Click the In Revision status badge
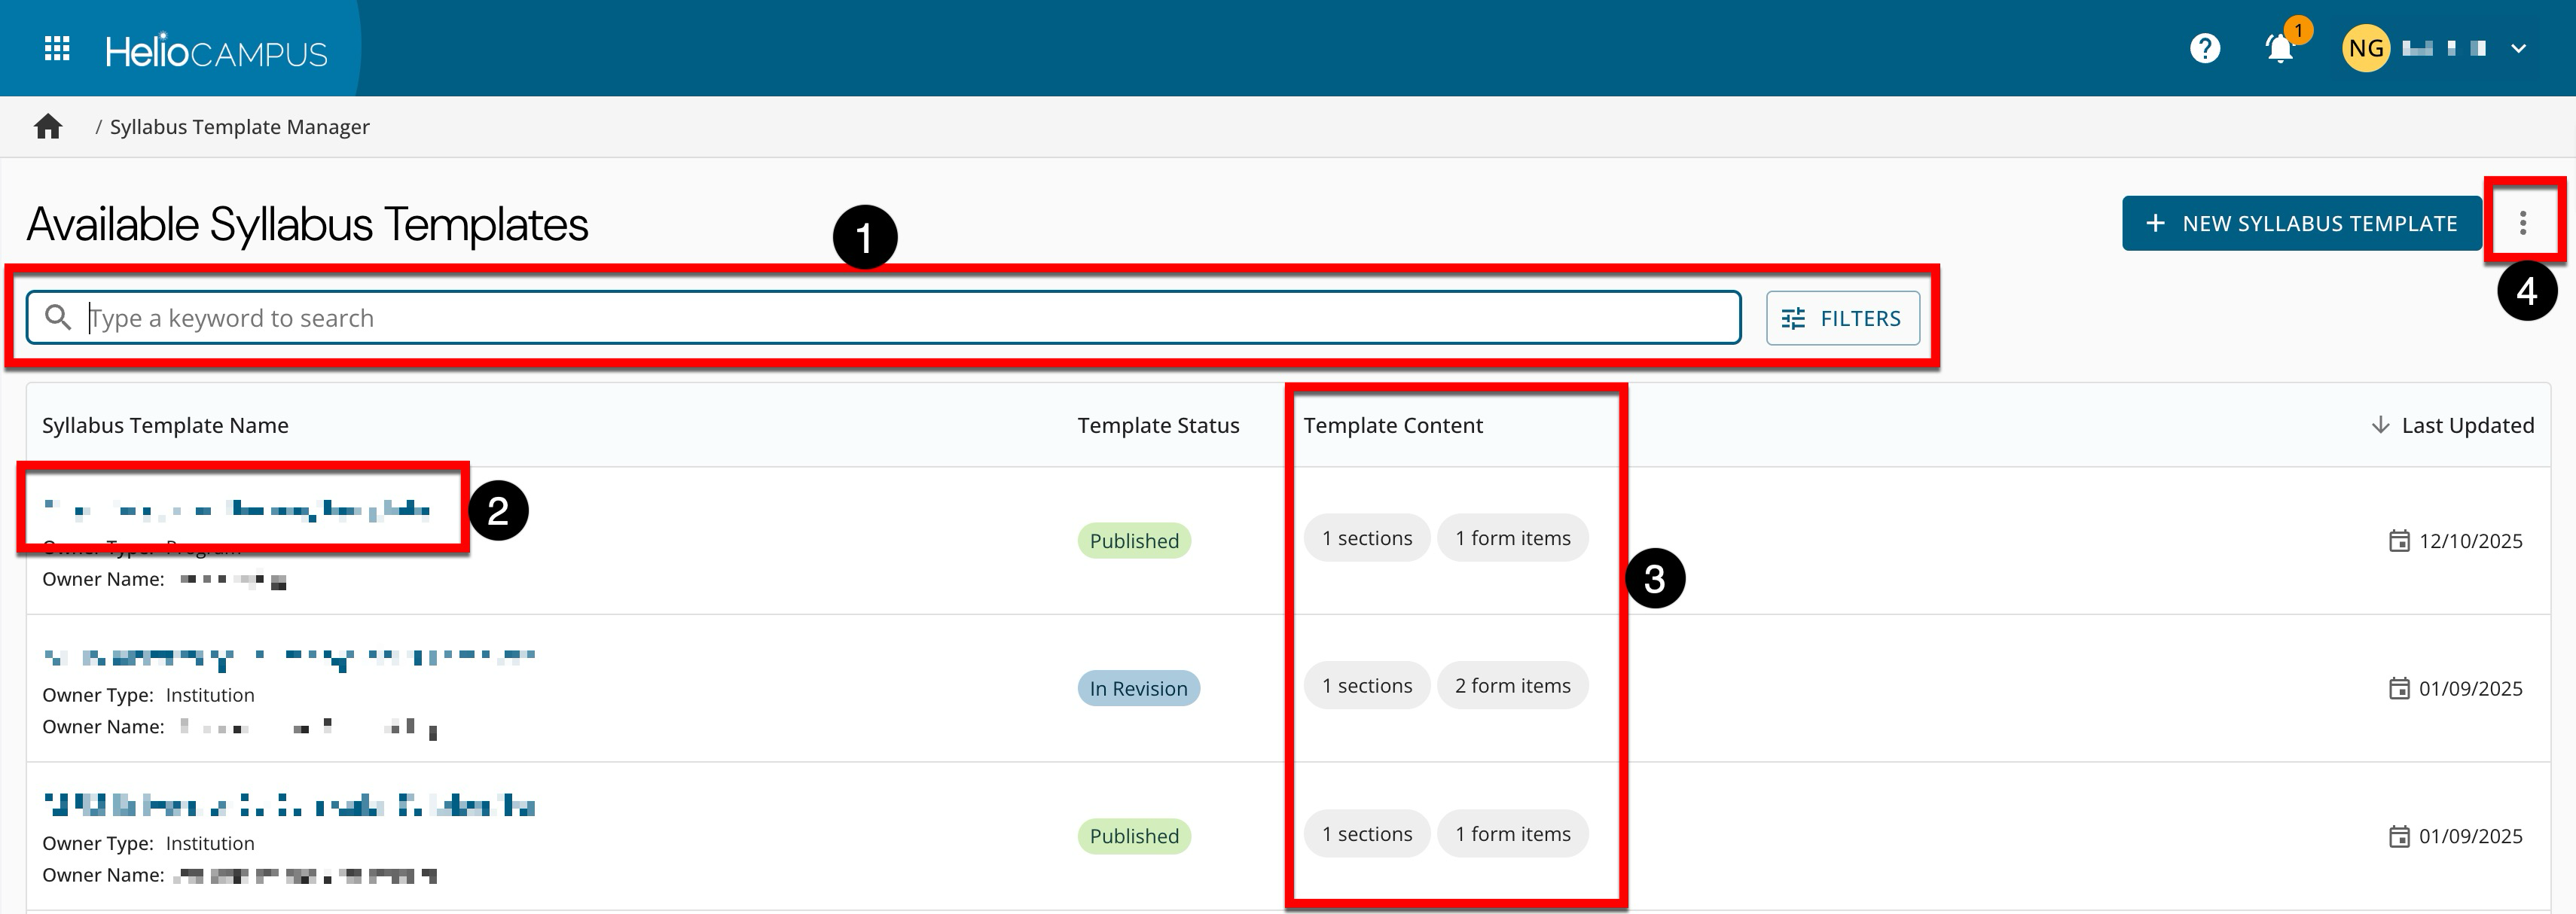Viewport: 2576px width, 914px height. (1137, 688)
